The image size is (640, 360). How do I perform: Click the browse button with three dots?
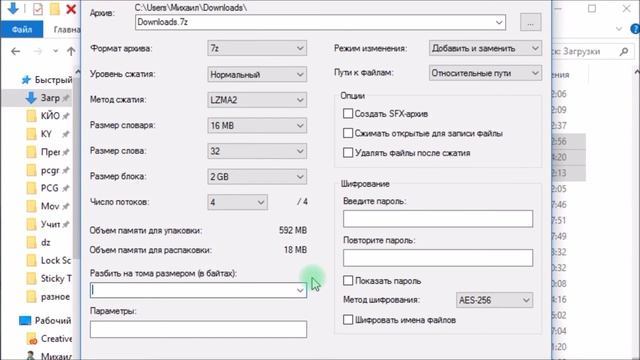530,22
